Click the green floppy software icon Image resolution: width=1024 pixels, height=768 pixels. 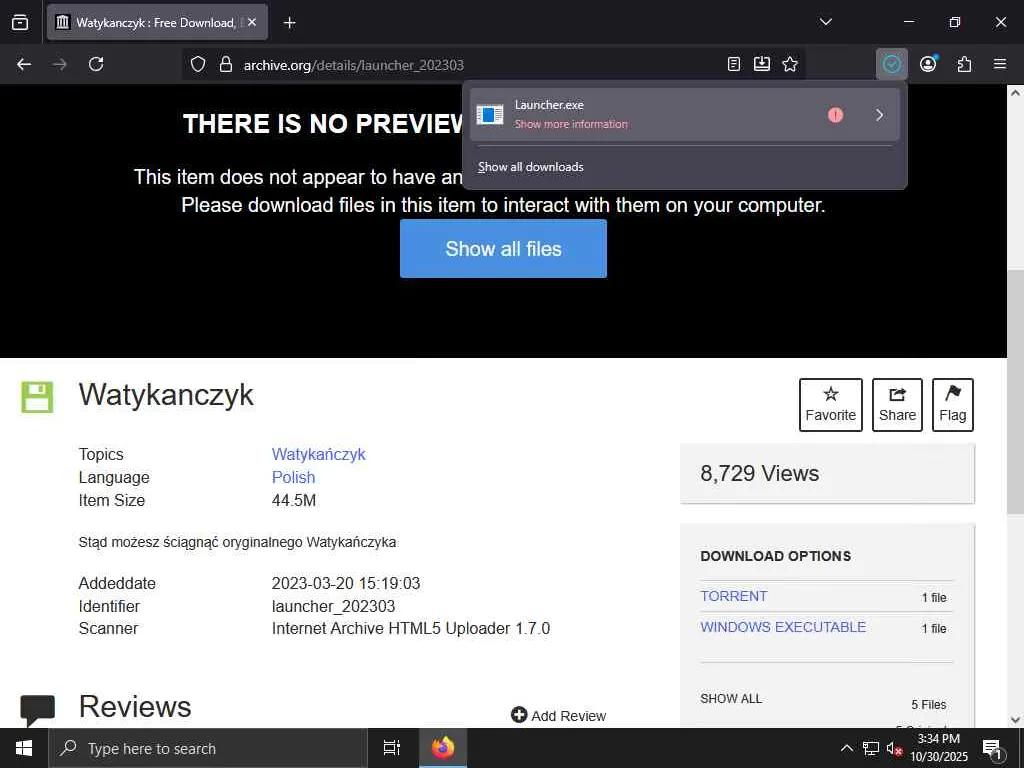(x=37, y=397)
